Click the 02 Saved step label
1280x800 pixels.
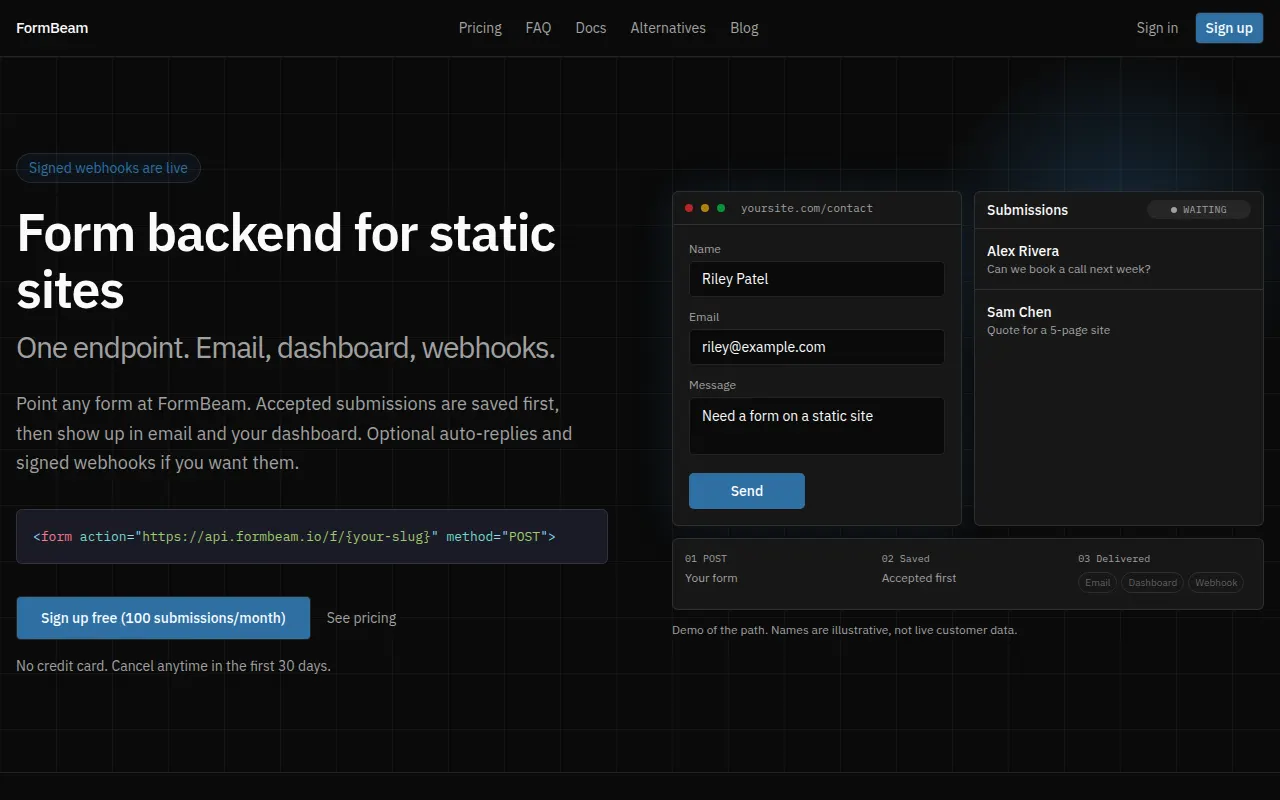coord(906,559)
